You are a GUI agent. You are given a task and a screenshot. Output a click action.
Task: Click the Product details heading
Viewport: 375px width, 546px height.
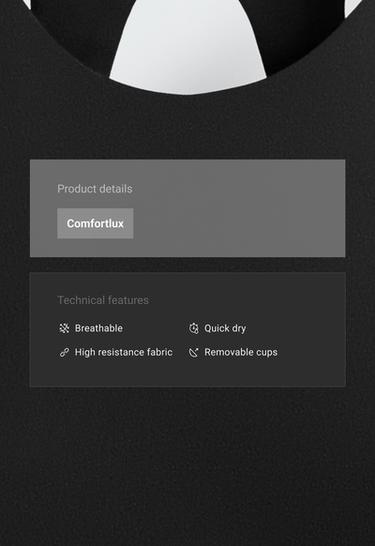coord(95,189)
